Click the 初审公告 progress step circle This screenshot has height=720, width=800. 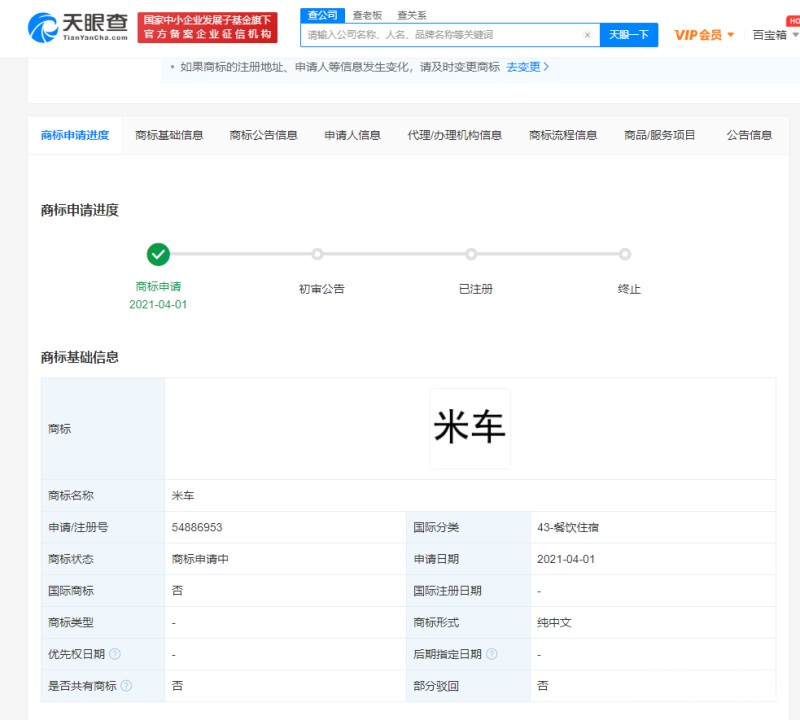coord(317,254)
